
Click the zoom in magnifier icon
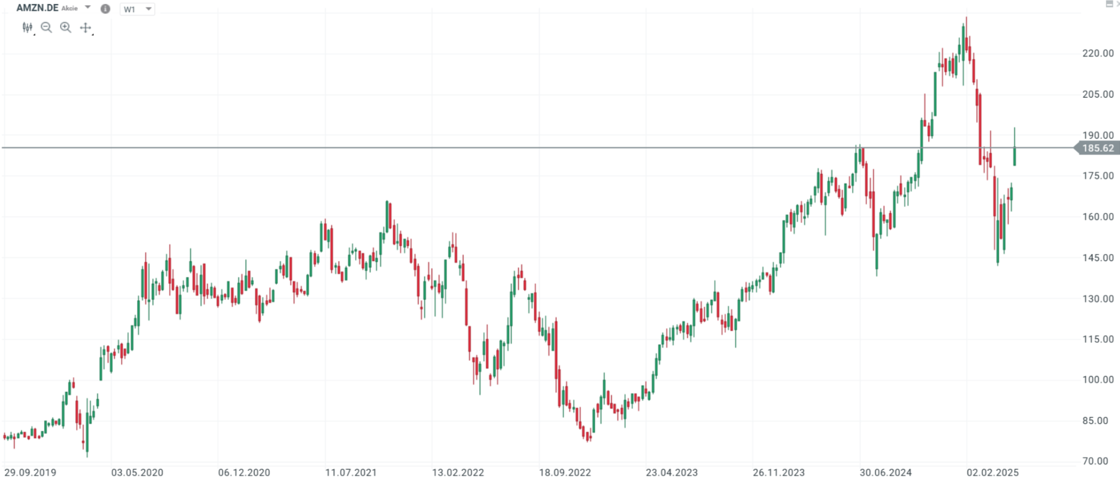pos(65,28)
